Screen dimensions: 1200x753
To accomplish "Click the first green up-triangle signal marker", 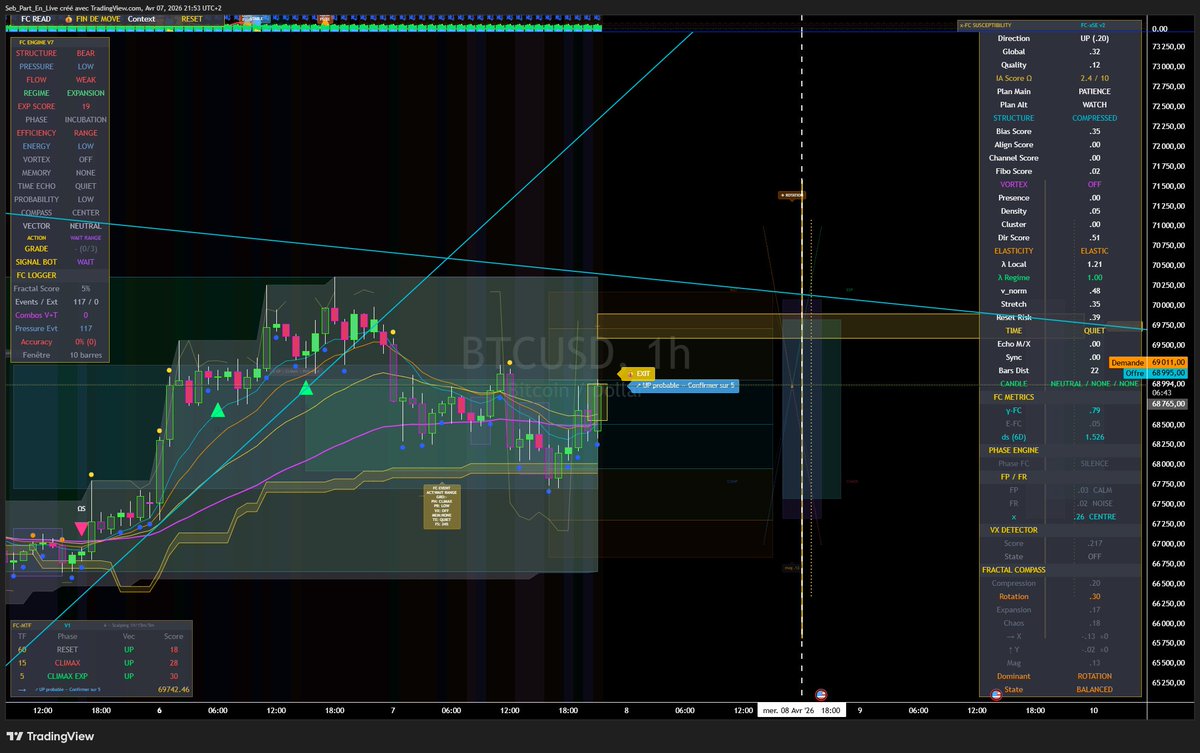I will (x=217, y=410).
